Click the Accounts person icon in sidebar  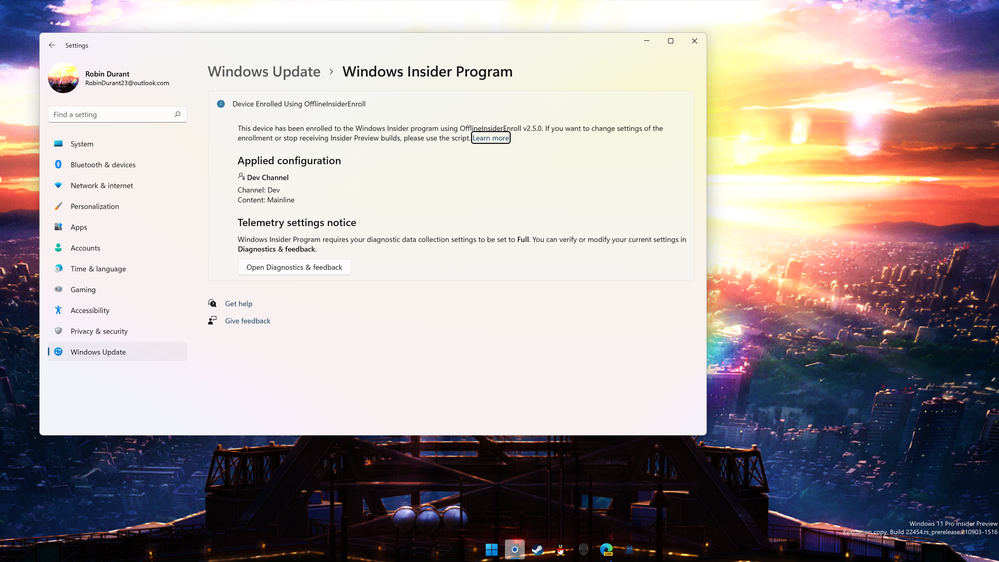pyautogui.click(x=58, y=248)
